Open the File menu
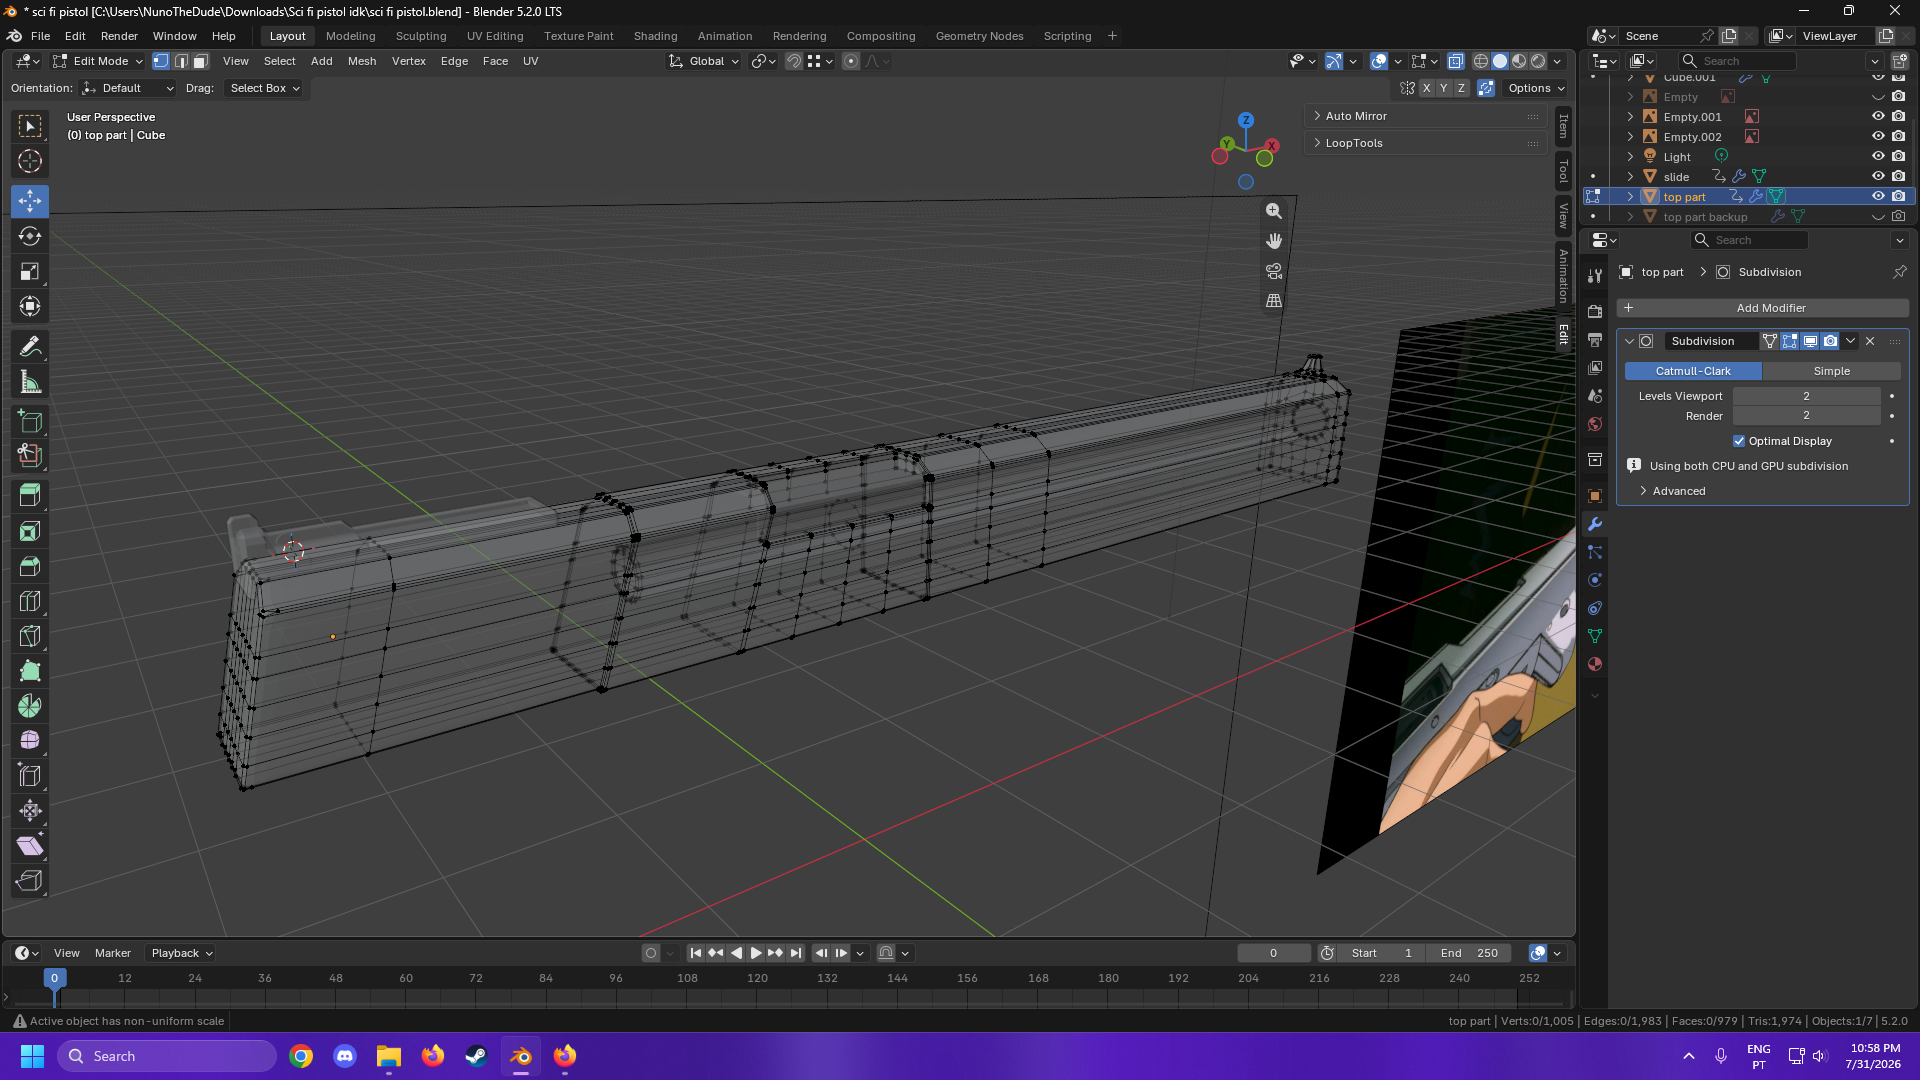Image resolution: width=1920 pixels, height=1080 pixels. coord(40,36)
